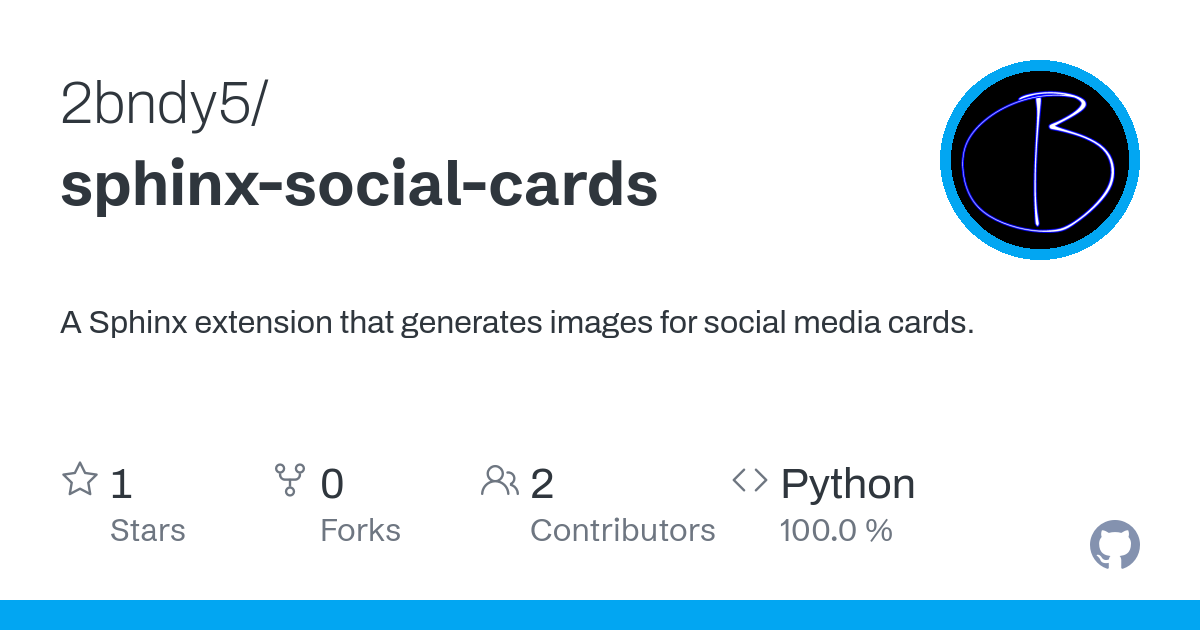This screenshot has height=630, width=1200.
Task: Open the 2bndy5 profile avatar
Action: 1040,160
